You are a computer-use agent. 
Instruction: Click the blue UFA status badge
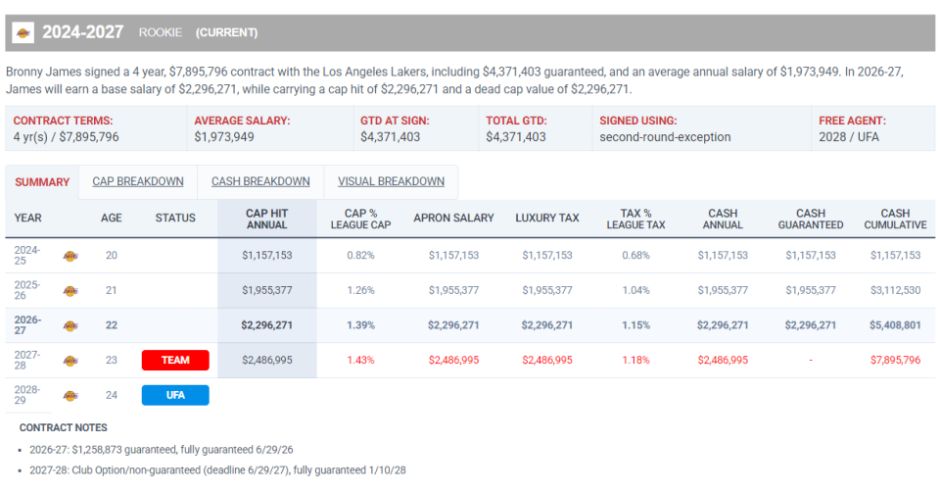pos(175,395)
